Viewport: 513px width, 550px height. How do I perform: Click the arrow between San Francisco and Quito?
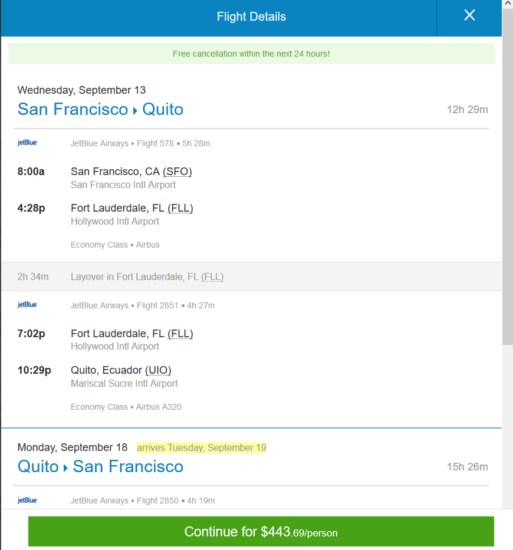click(x=135, y=110)
